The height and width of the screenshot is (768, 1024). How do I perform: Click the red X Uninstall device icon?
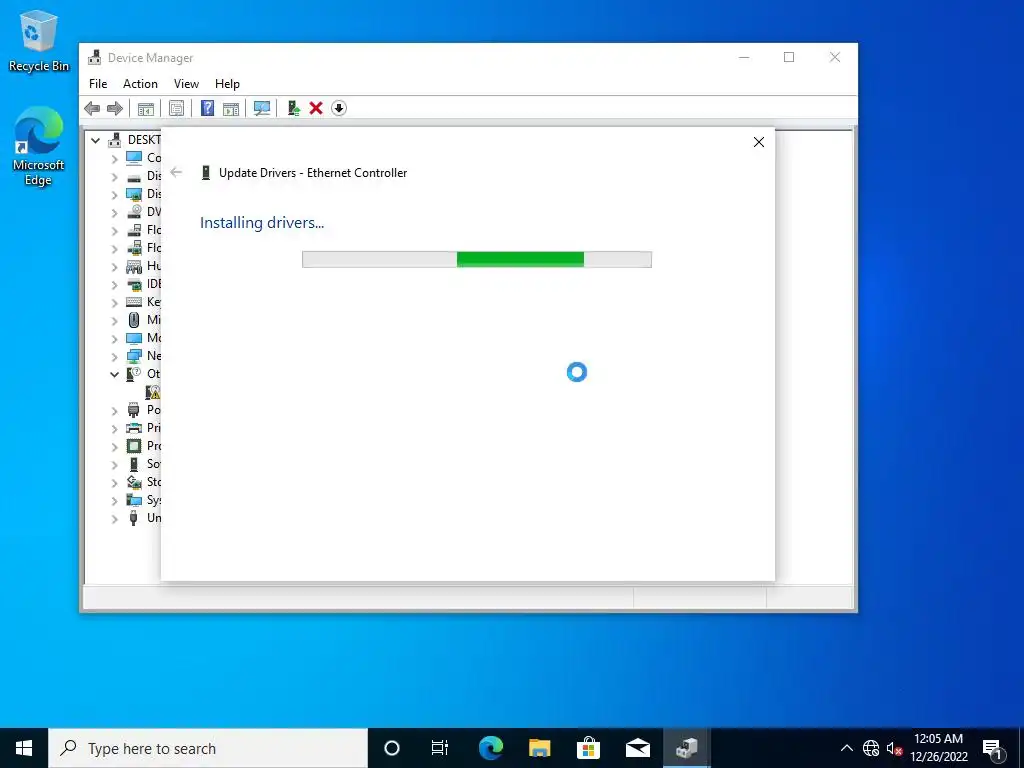click(316, 108)
